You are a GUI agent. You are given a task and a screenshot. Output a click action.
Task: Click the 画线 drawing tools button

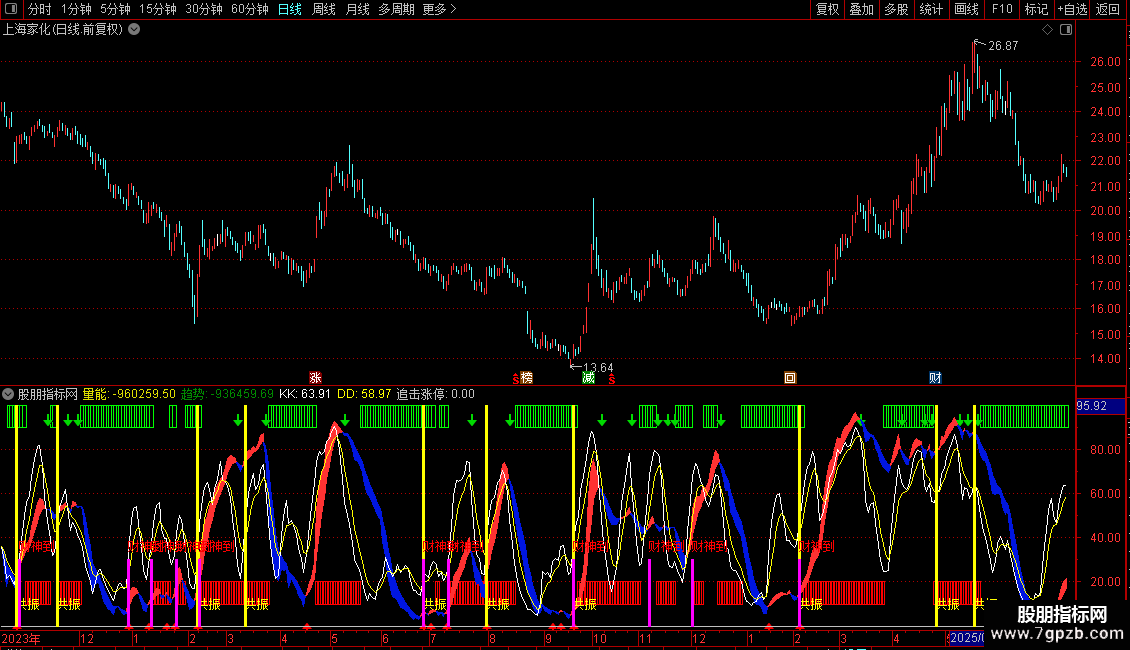[x=966, y=10]
